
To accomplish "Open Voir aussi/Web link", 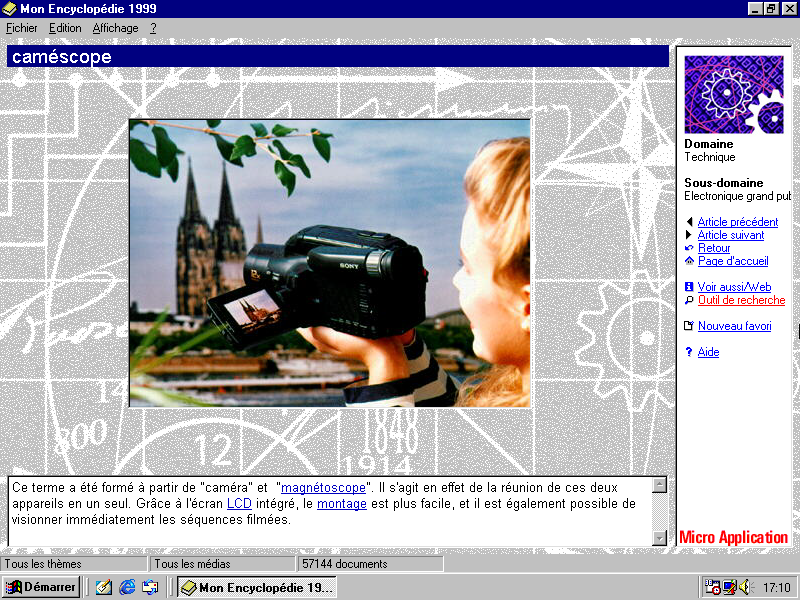I will (x=734, y=287).
